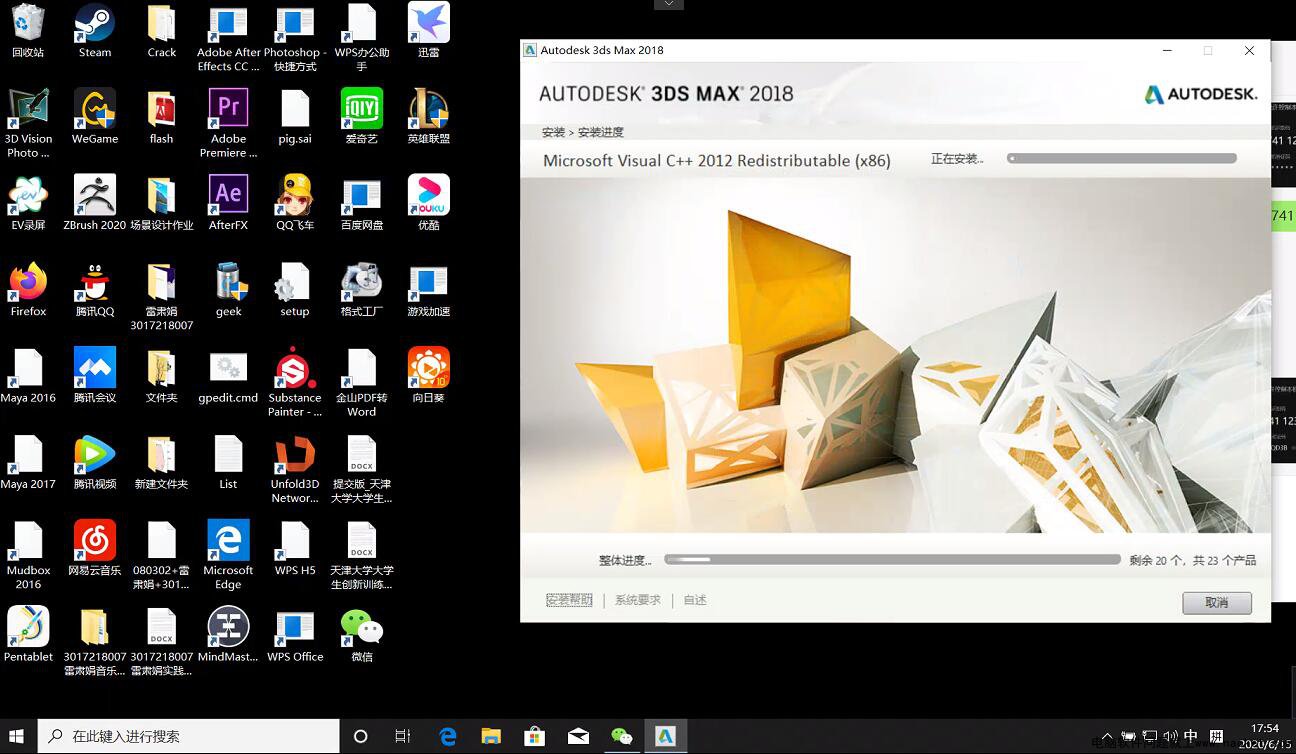Click the 正在安装 component progress bar
The width and height of the screenshot is (1296, 754).
pyautogui.click(x=1122, y=158)
